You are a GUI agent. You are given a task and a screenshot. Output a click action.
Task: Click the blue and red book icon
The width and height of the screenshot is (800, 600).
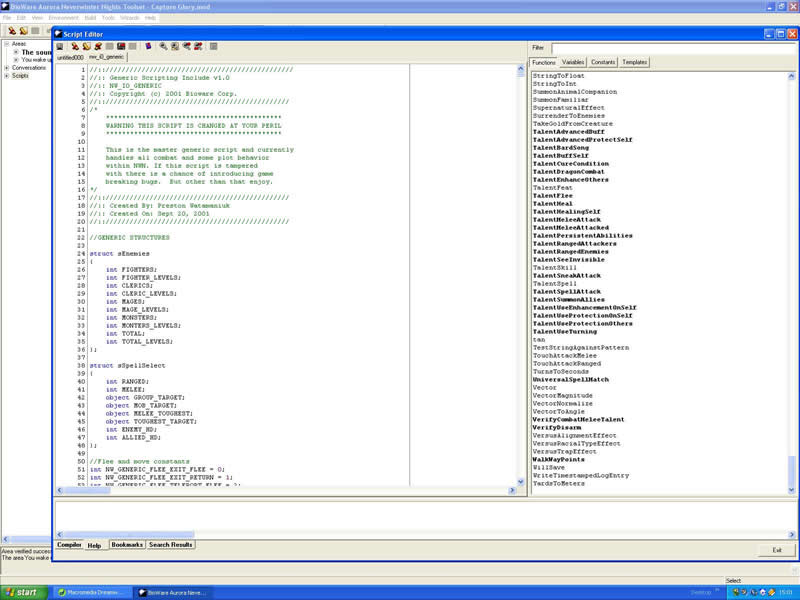coord(148,46)
